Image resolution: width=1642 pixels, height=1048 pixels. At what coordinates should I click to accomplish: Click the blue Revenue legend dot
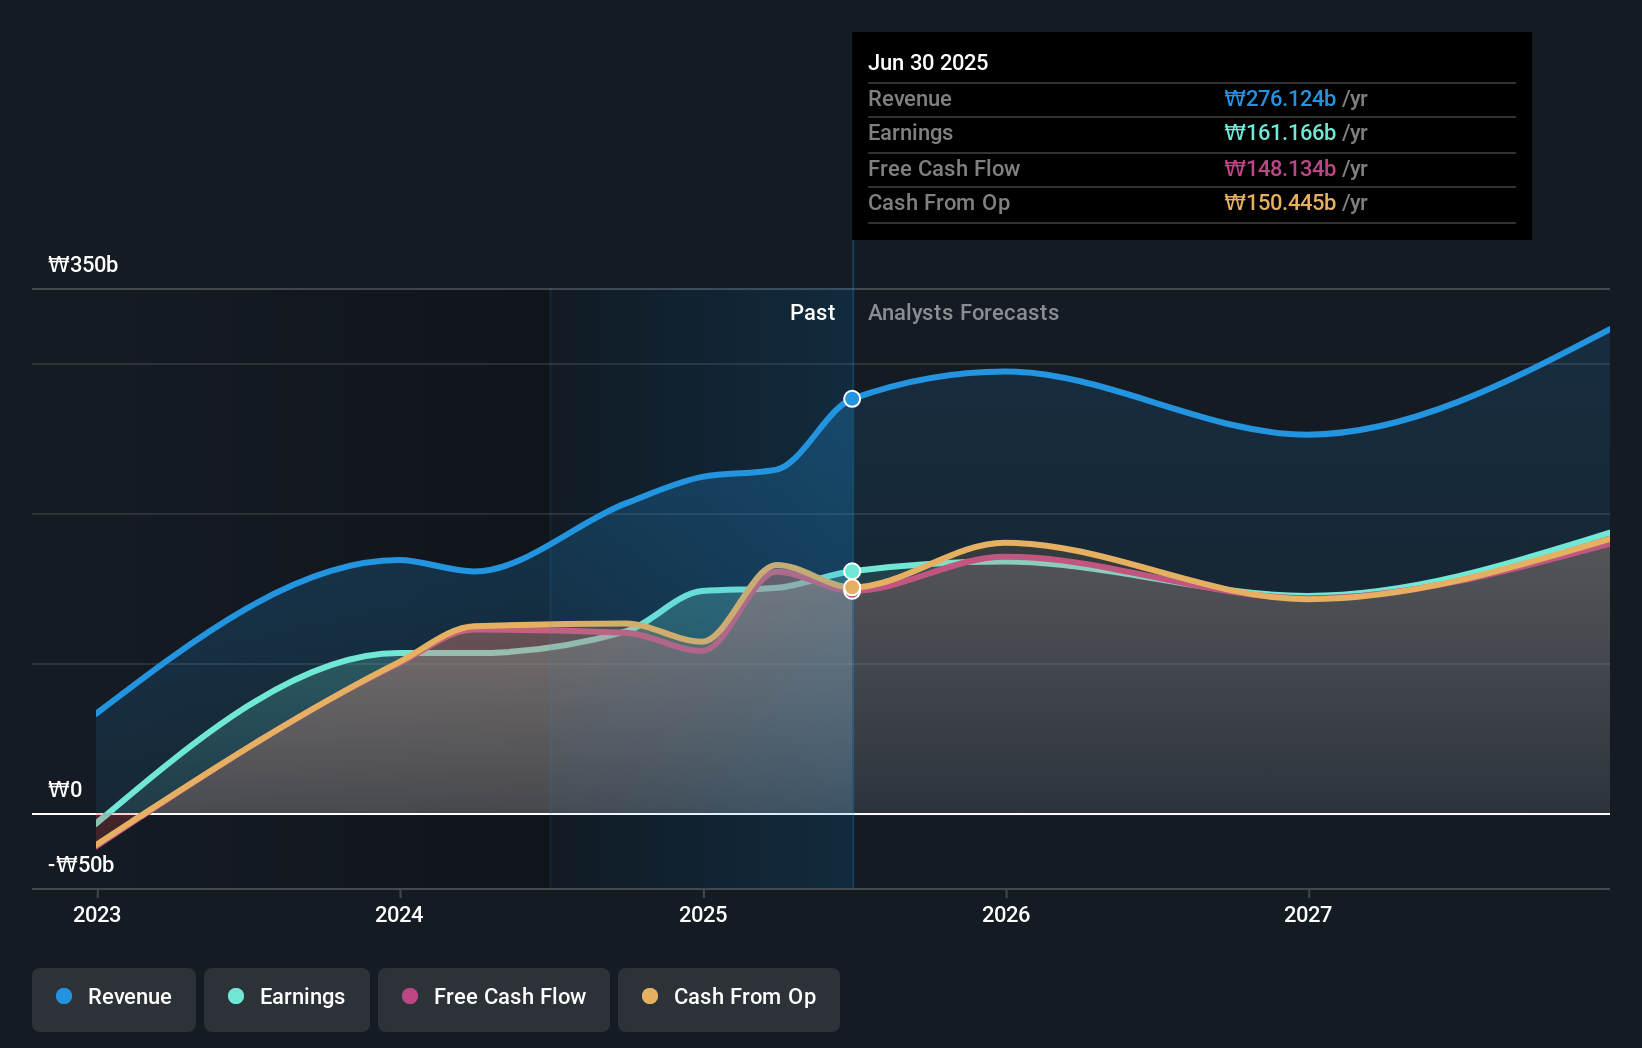tap(62, 997)
